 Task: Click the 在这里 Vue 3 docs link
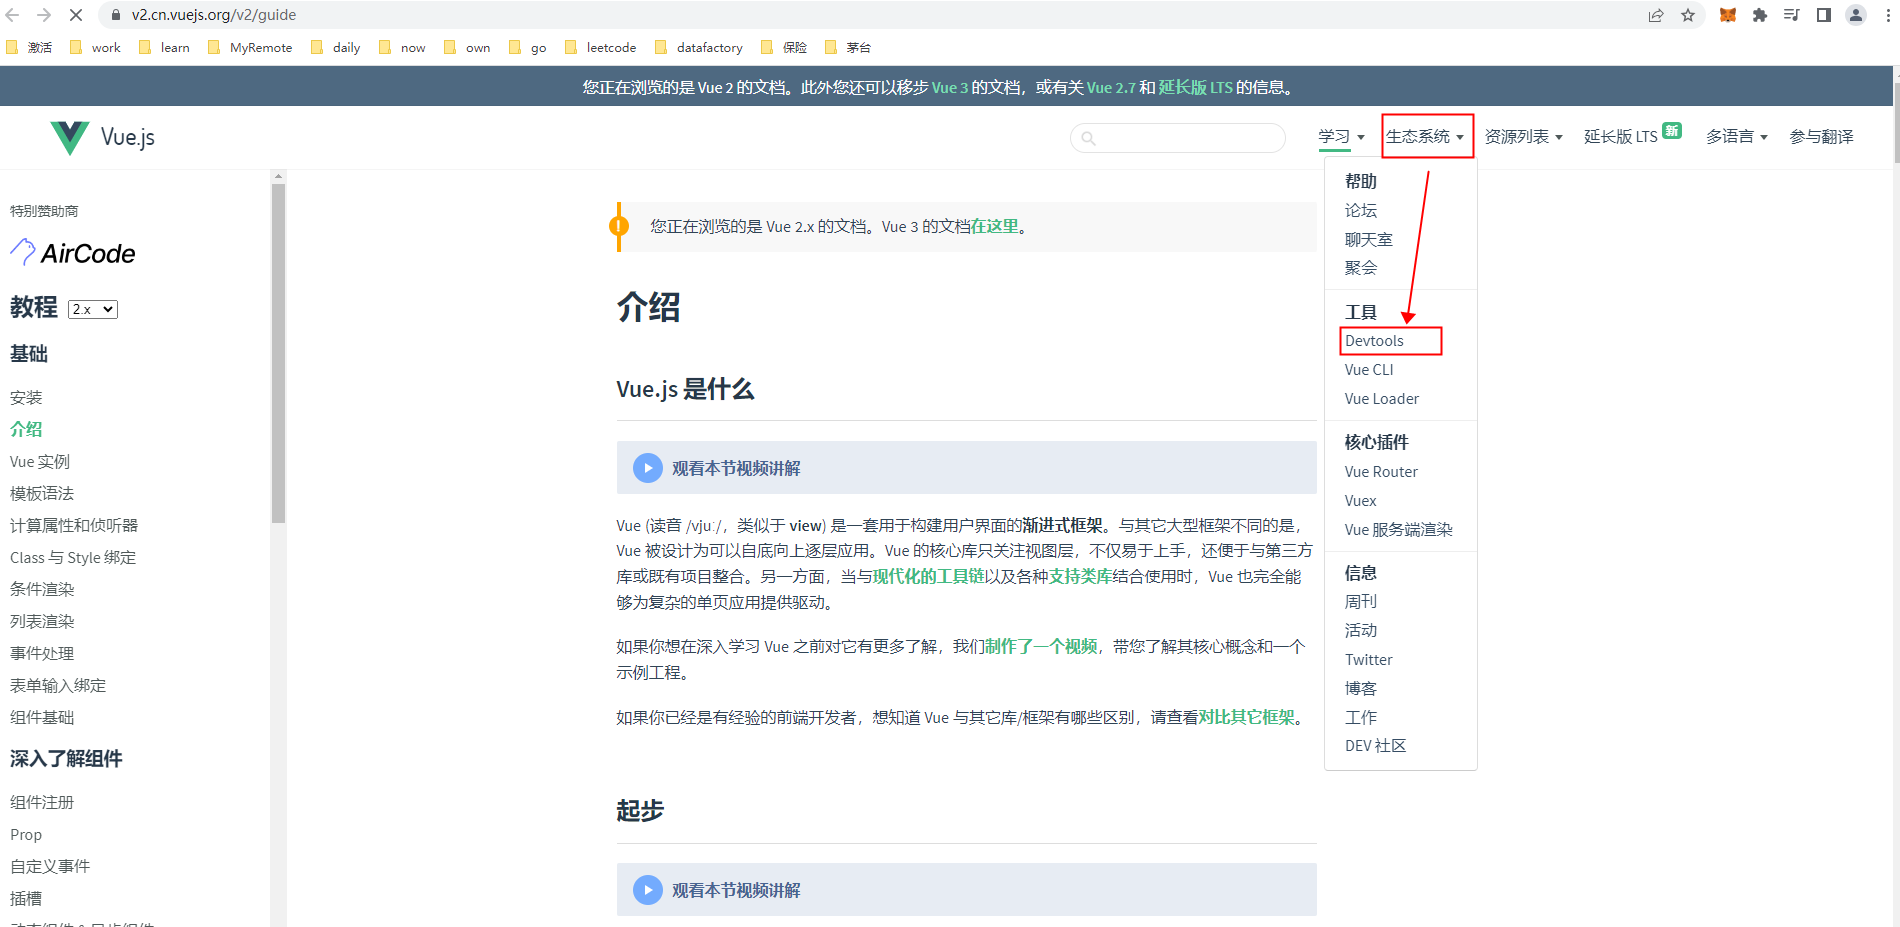994,227
